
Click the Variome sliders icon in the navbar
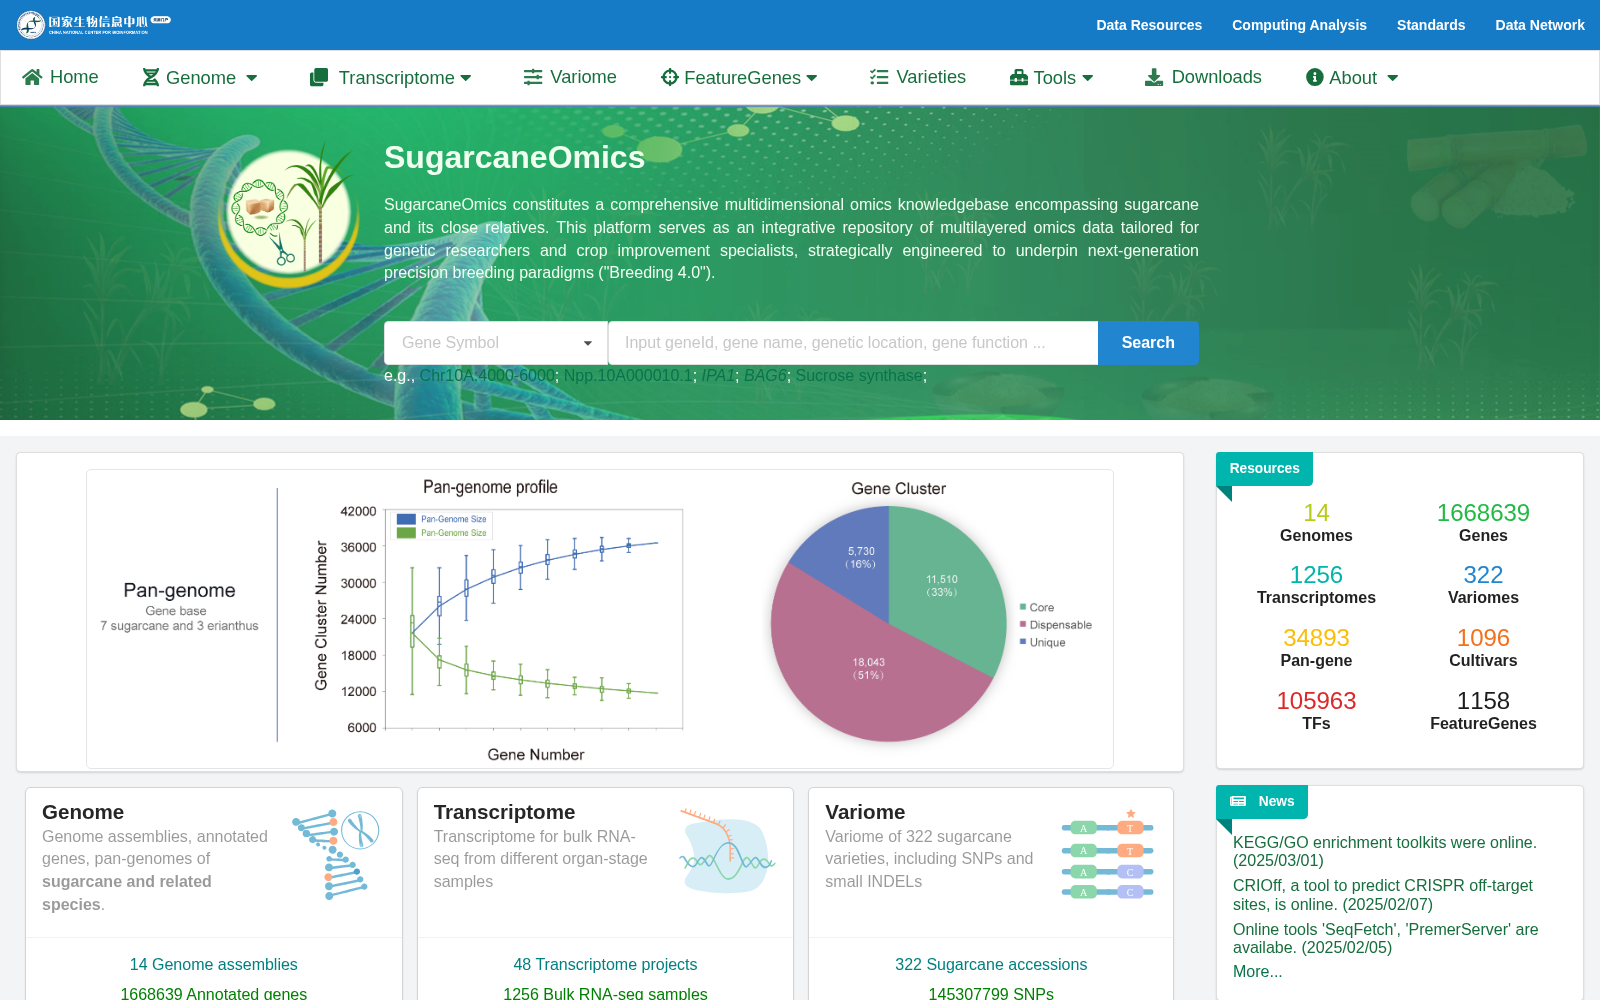point(533,77)
